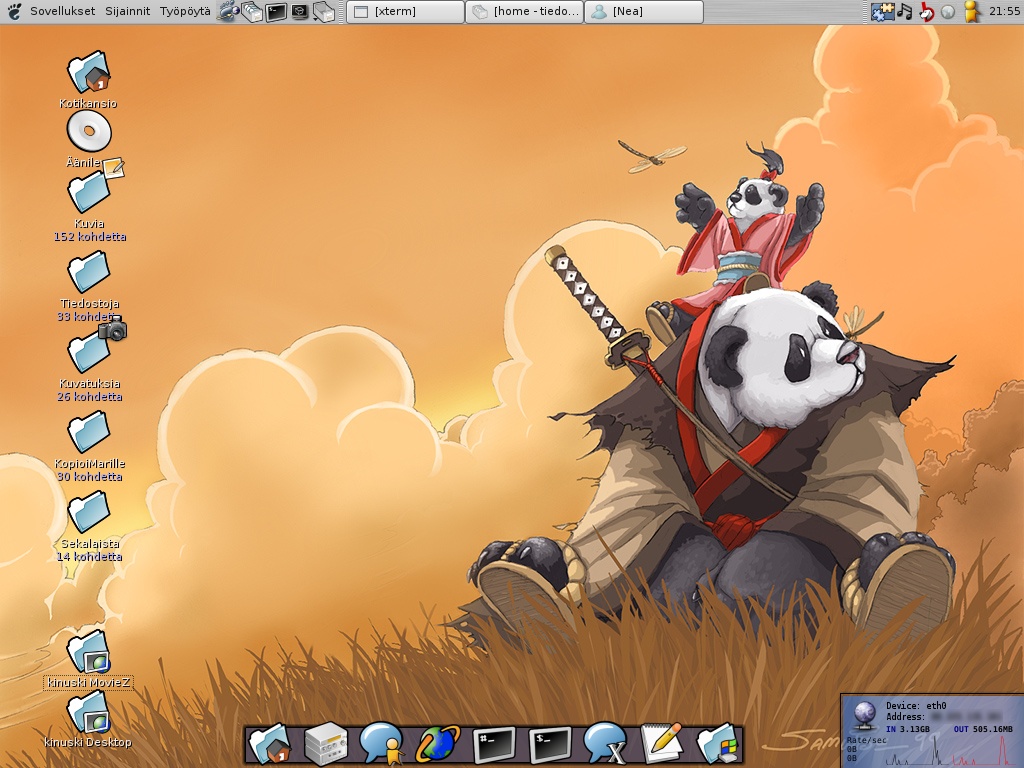Screen dimensions: 1024x768
Task: Open the Windows share folder dock icon
Action: click(719, 743)
